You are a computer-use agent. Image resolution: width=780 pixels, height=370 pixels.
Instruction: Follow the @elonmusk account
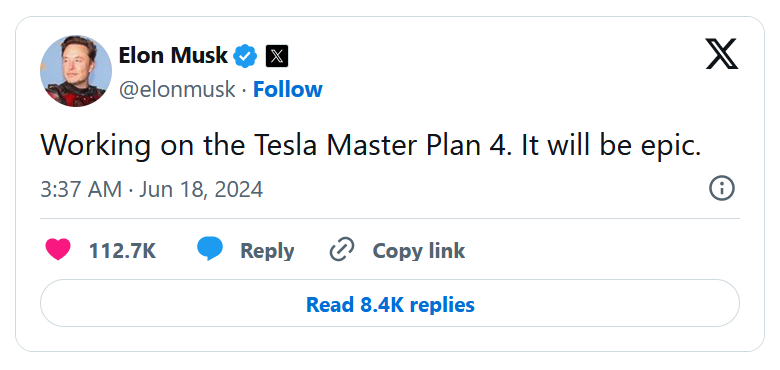point(288,90)
